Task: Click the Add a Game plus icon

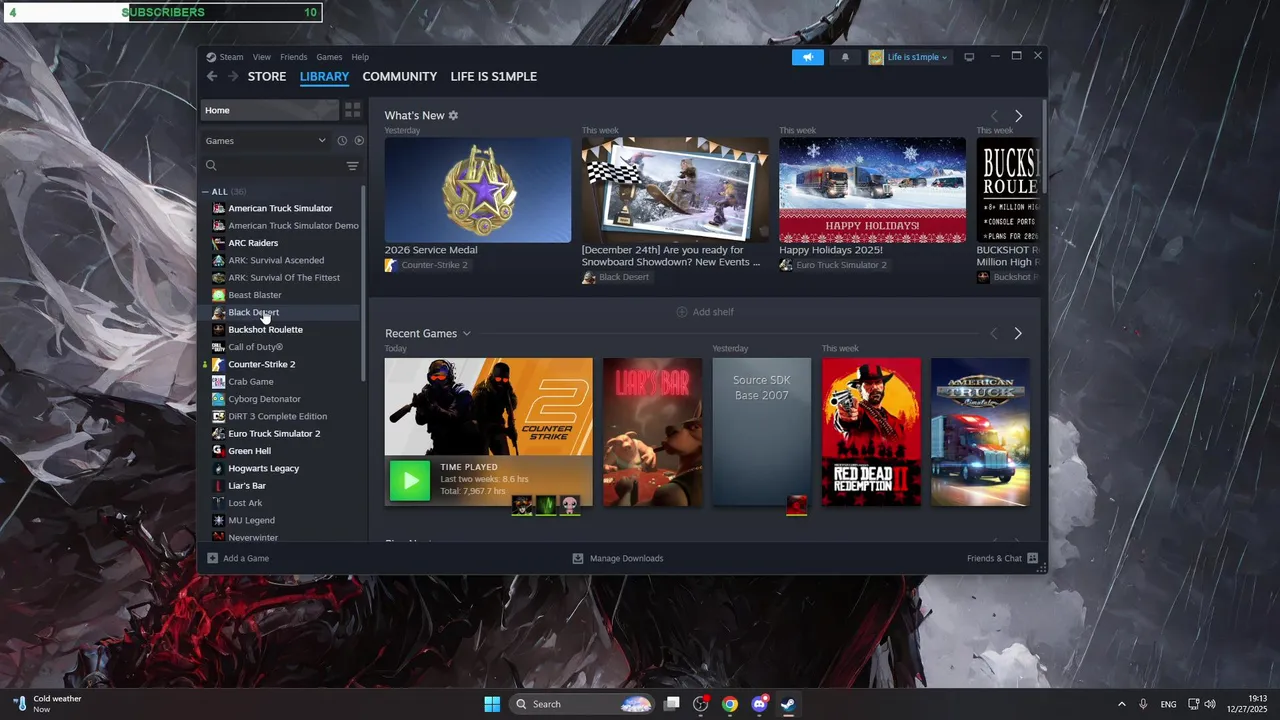Action: pyautogui.click(x=212, y=558)
